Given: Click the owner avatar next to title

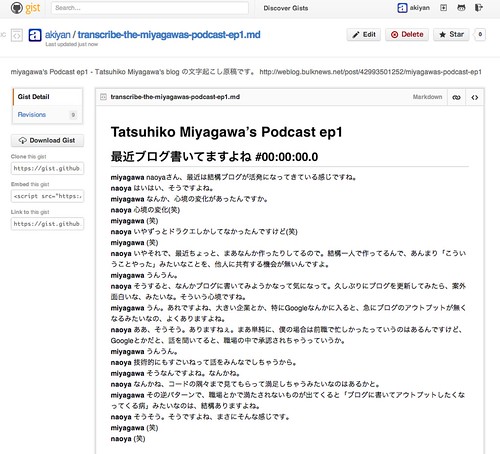Looking at the screenshot, I should point(35,35).
